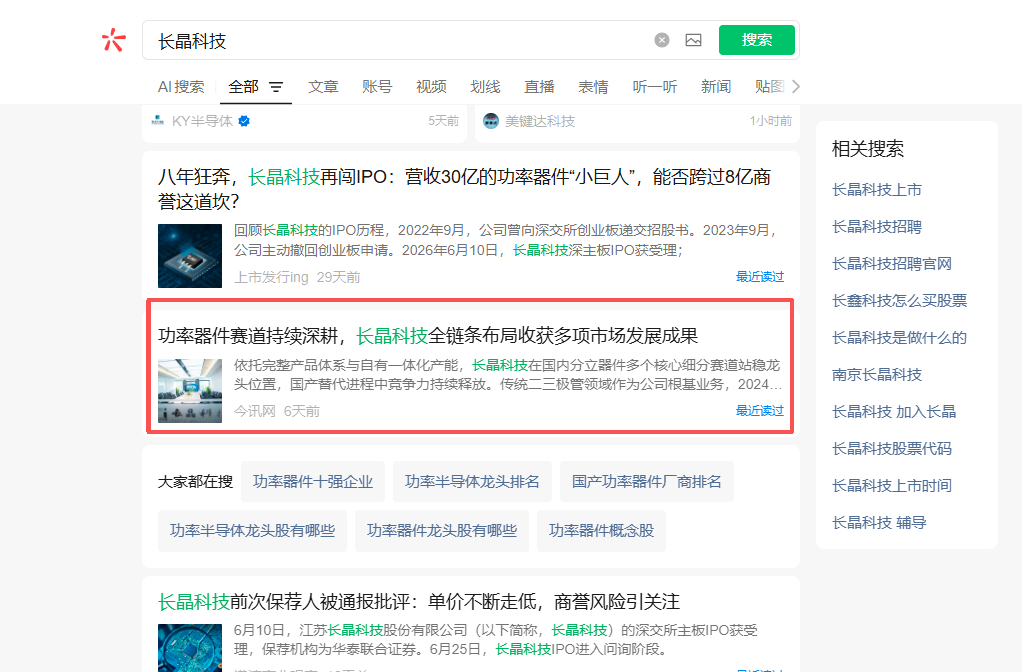Image resolution: width=1022 pixels, height=672 pixels.
Task: Open related search 长晶科技 辅导
Action: click(879, 523)
